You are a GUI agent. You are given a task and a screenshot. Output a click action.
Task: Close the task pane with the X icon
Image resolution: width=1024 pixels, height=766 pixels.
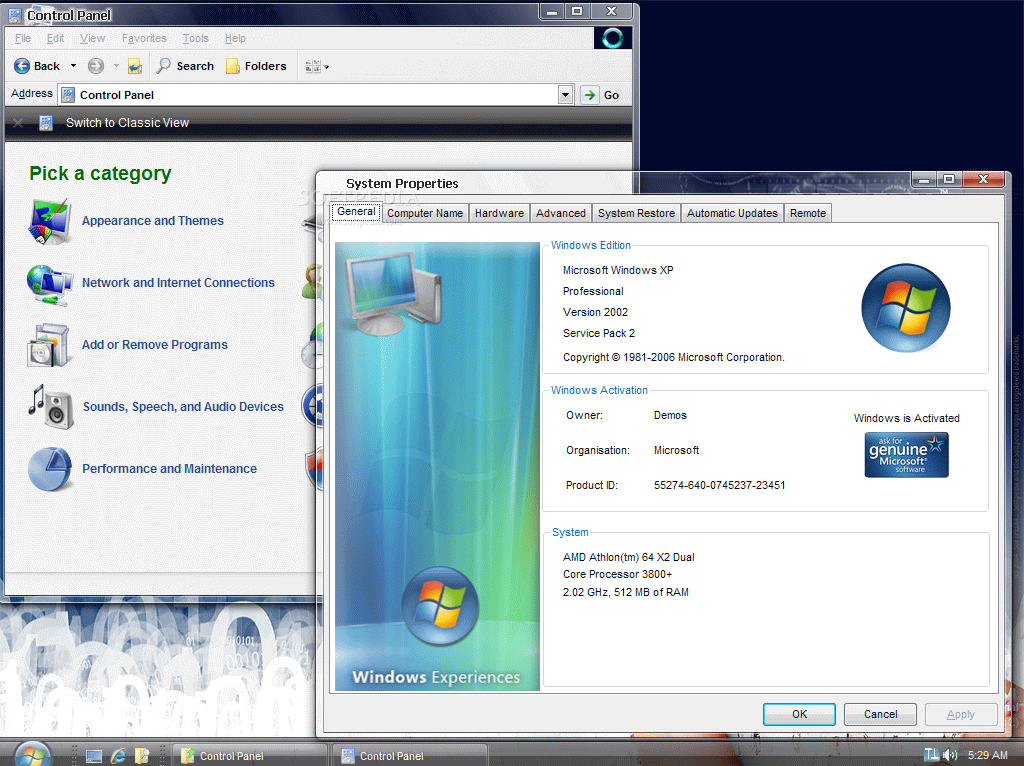pyautogui.click(x=18, y=123)
